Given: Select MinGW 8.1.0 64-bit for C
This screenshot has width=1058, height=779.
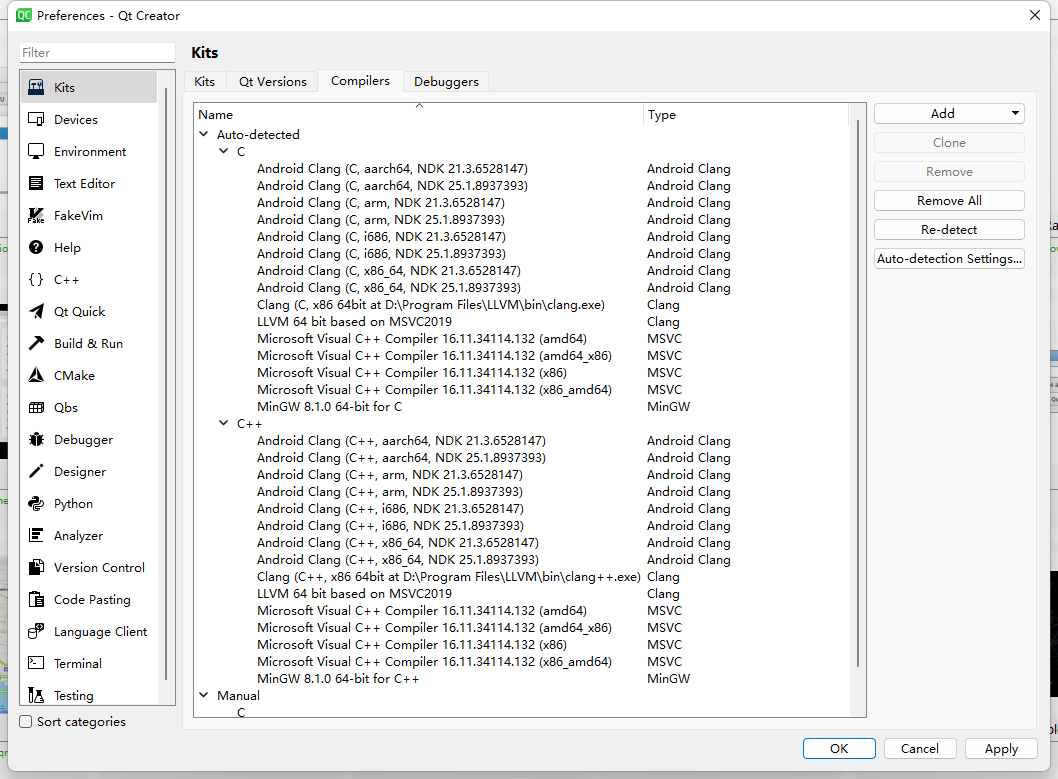Looking at the screenshot, I should point(329,406).
